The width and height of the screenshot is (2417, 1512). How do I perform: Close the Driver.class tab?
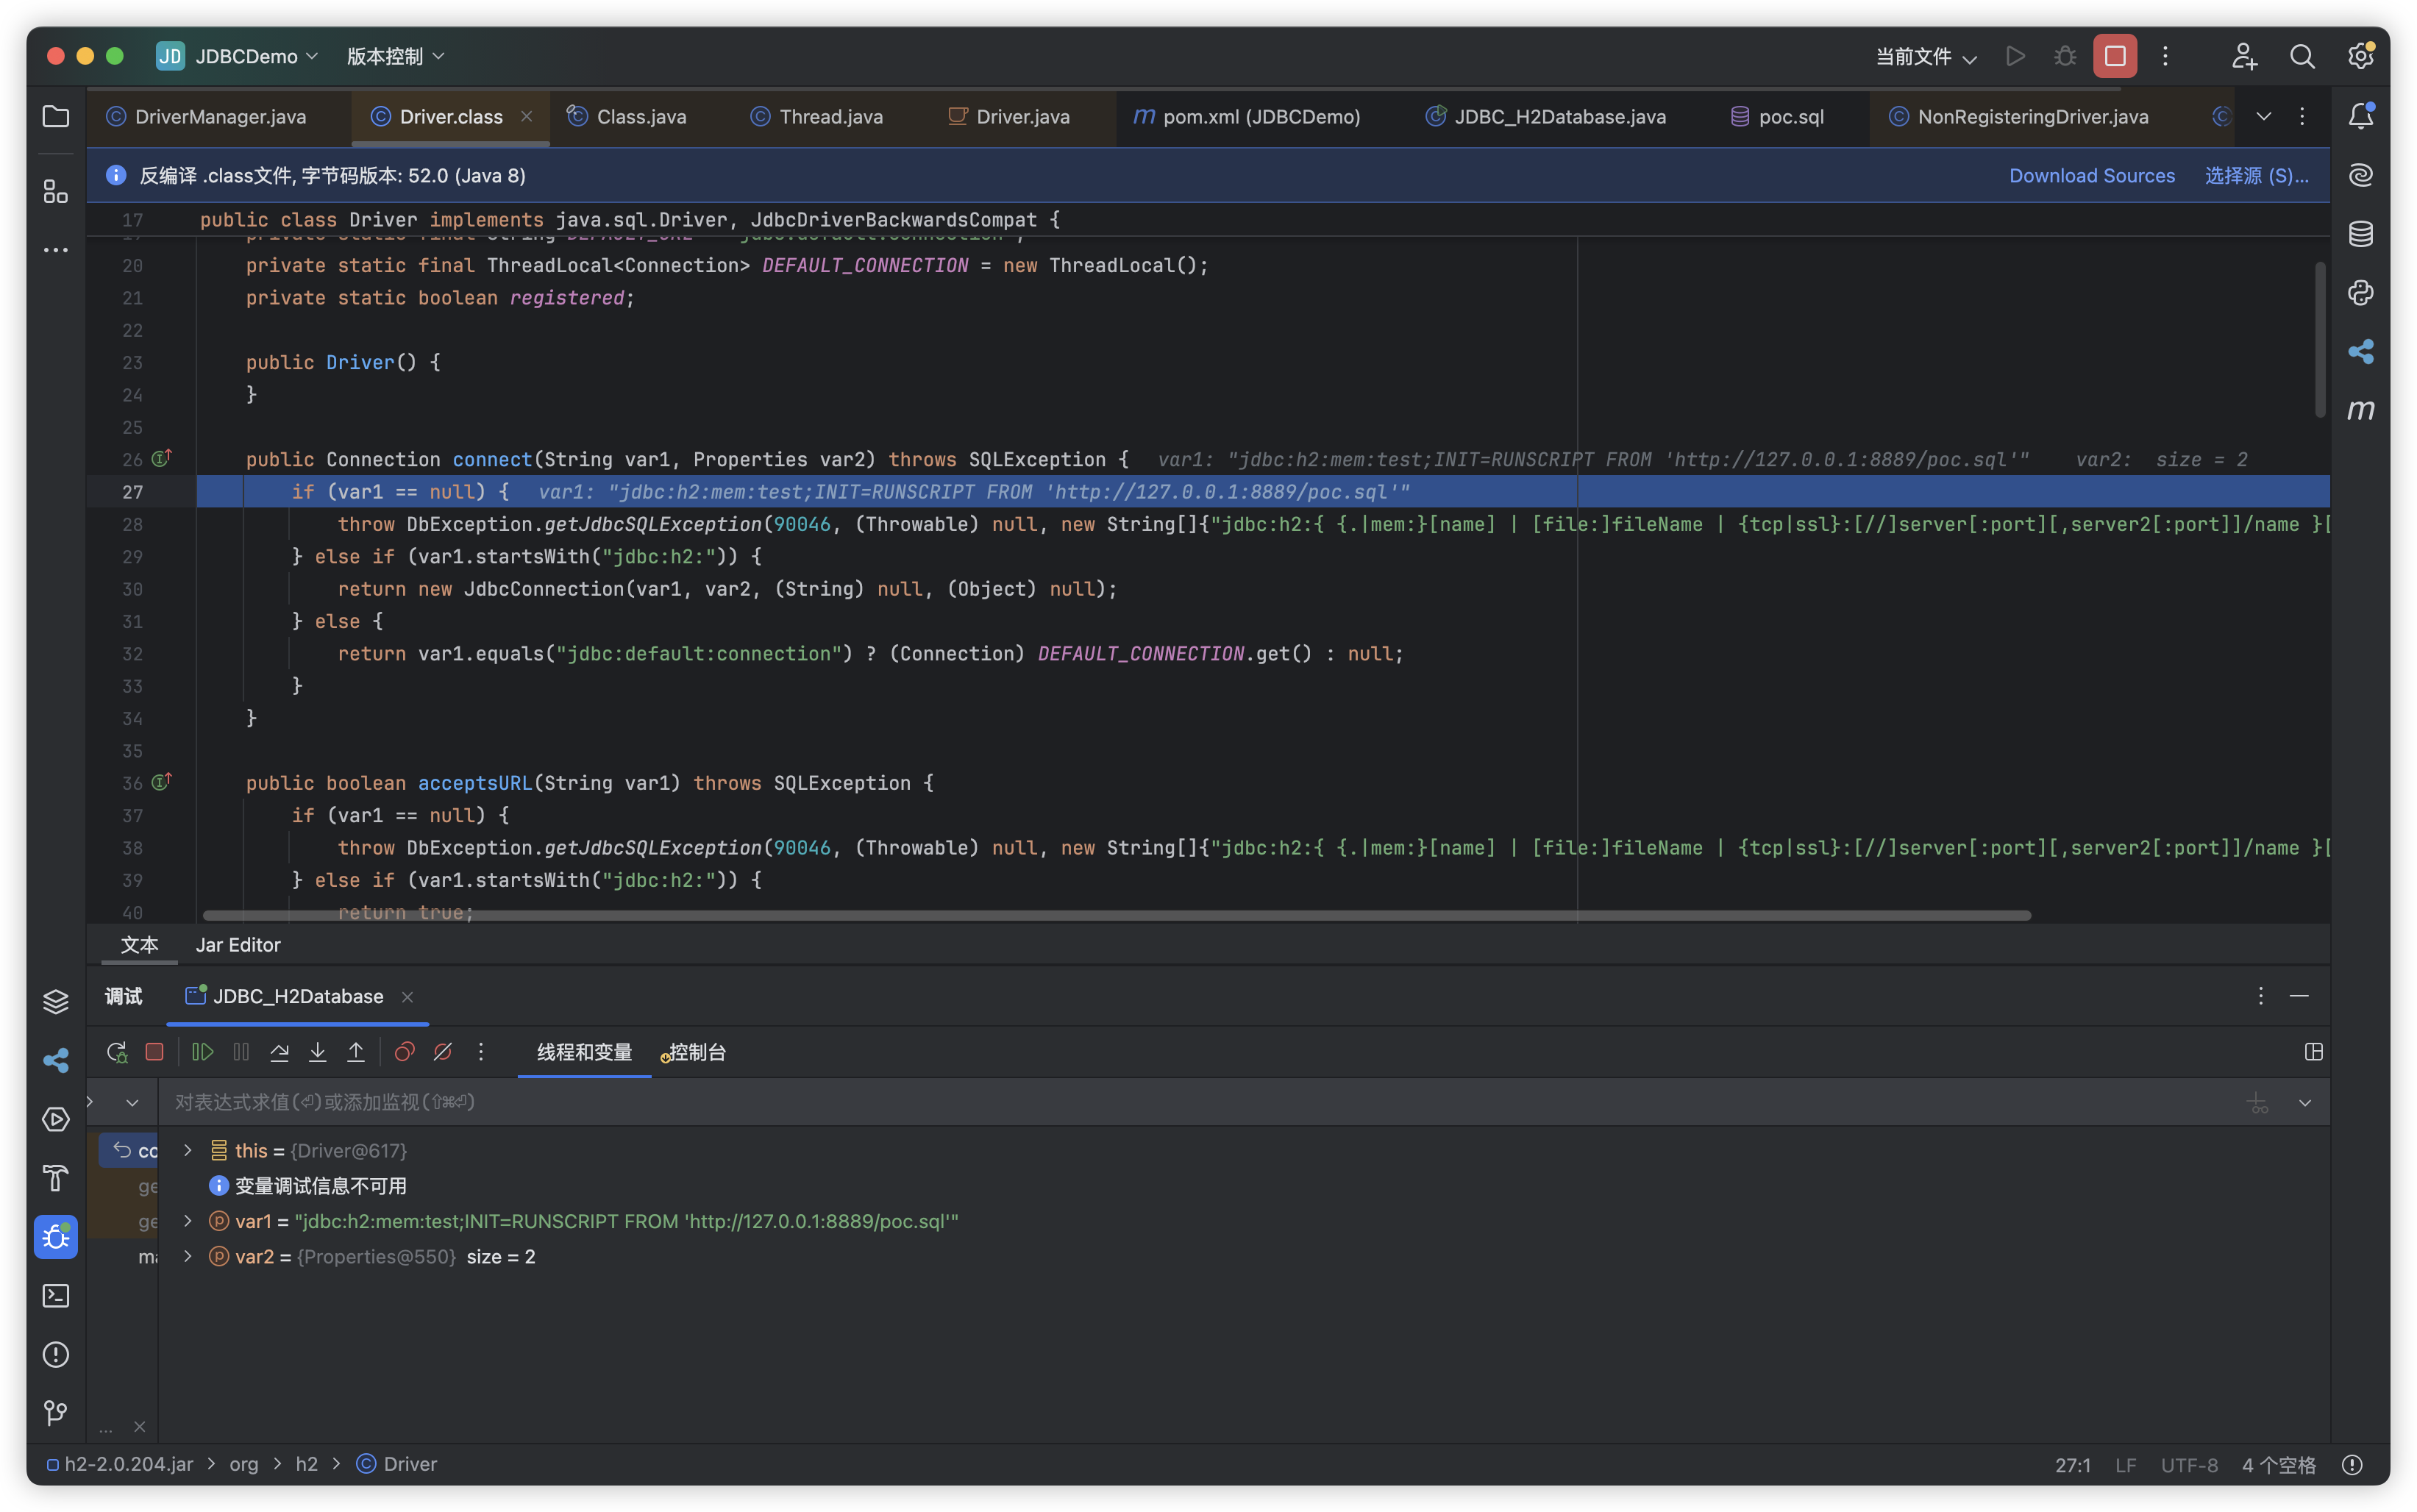pyautogui.click(x=527, y=117)
